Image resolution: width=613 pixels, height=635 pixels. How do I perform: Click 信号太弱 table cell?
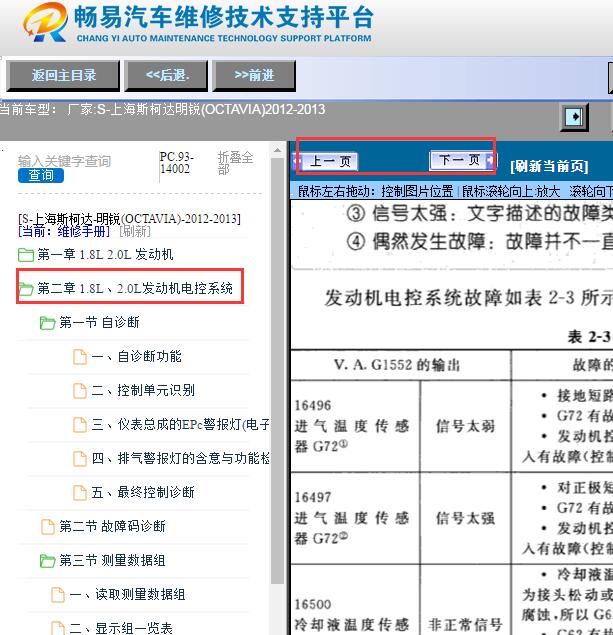tap(465, 426)
